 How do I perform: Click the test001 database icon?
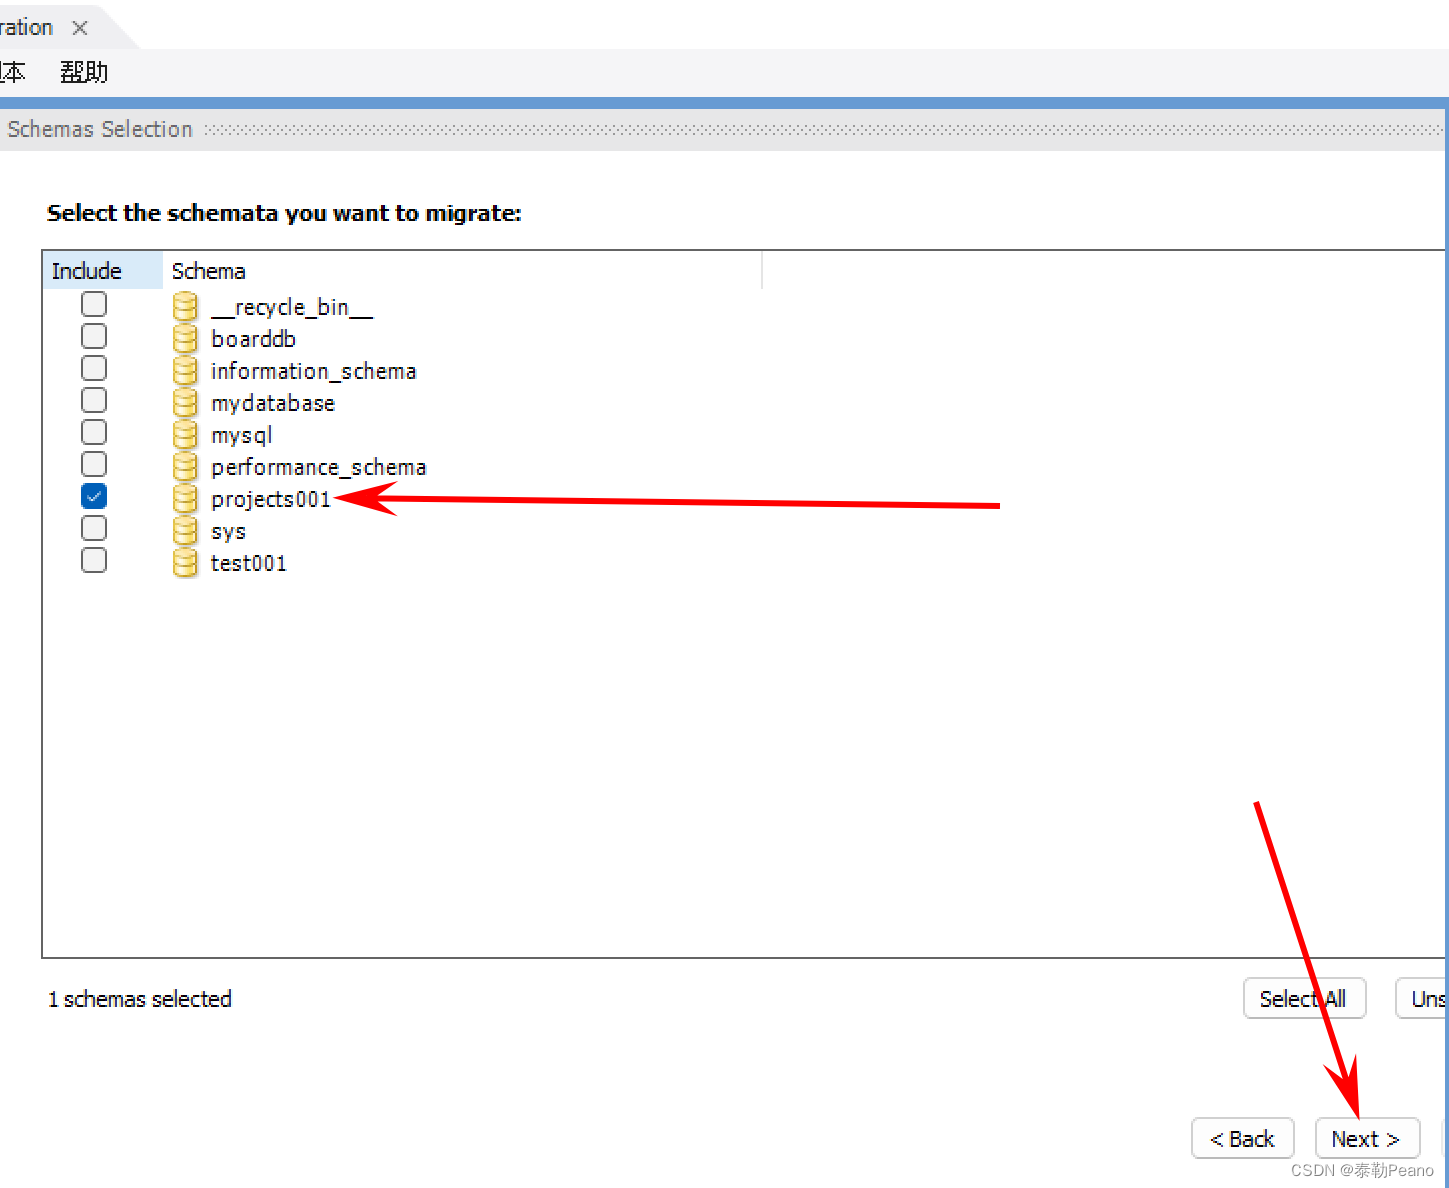185,562
